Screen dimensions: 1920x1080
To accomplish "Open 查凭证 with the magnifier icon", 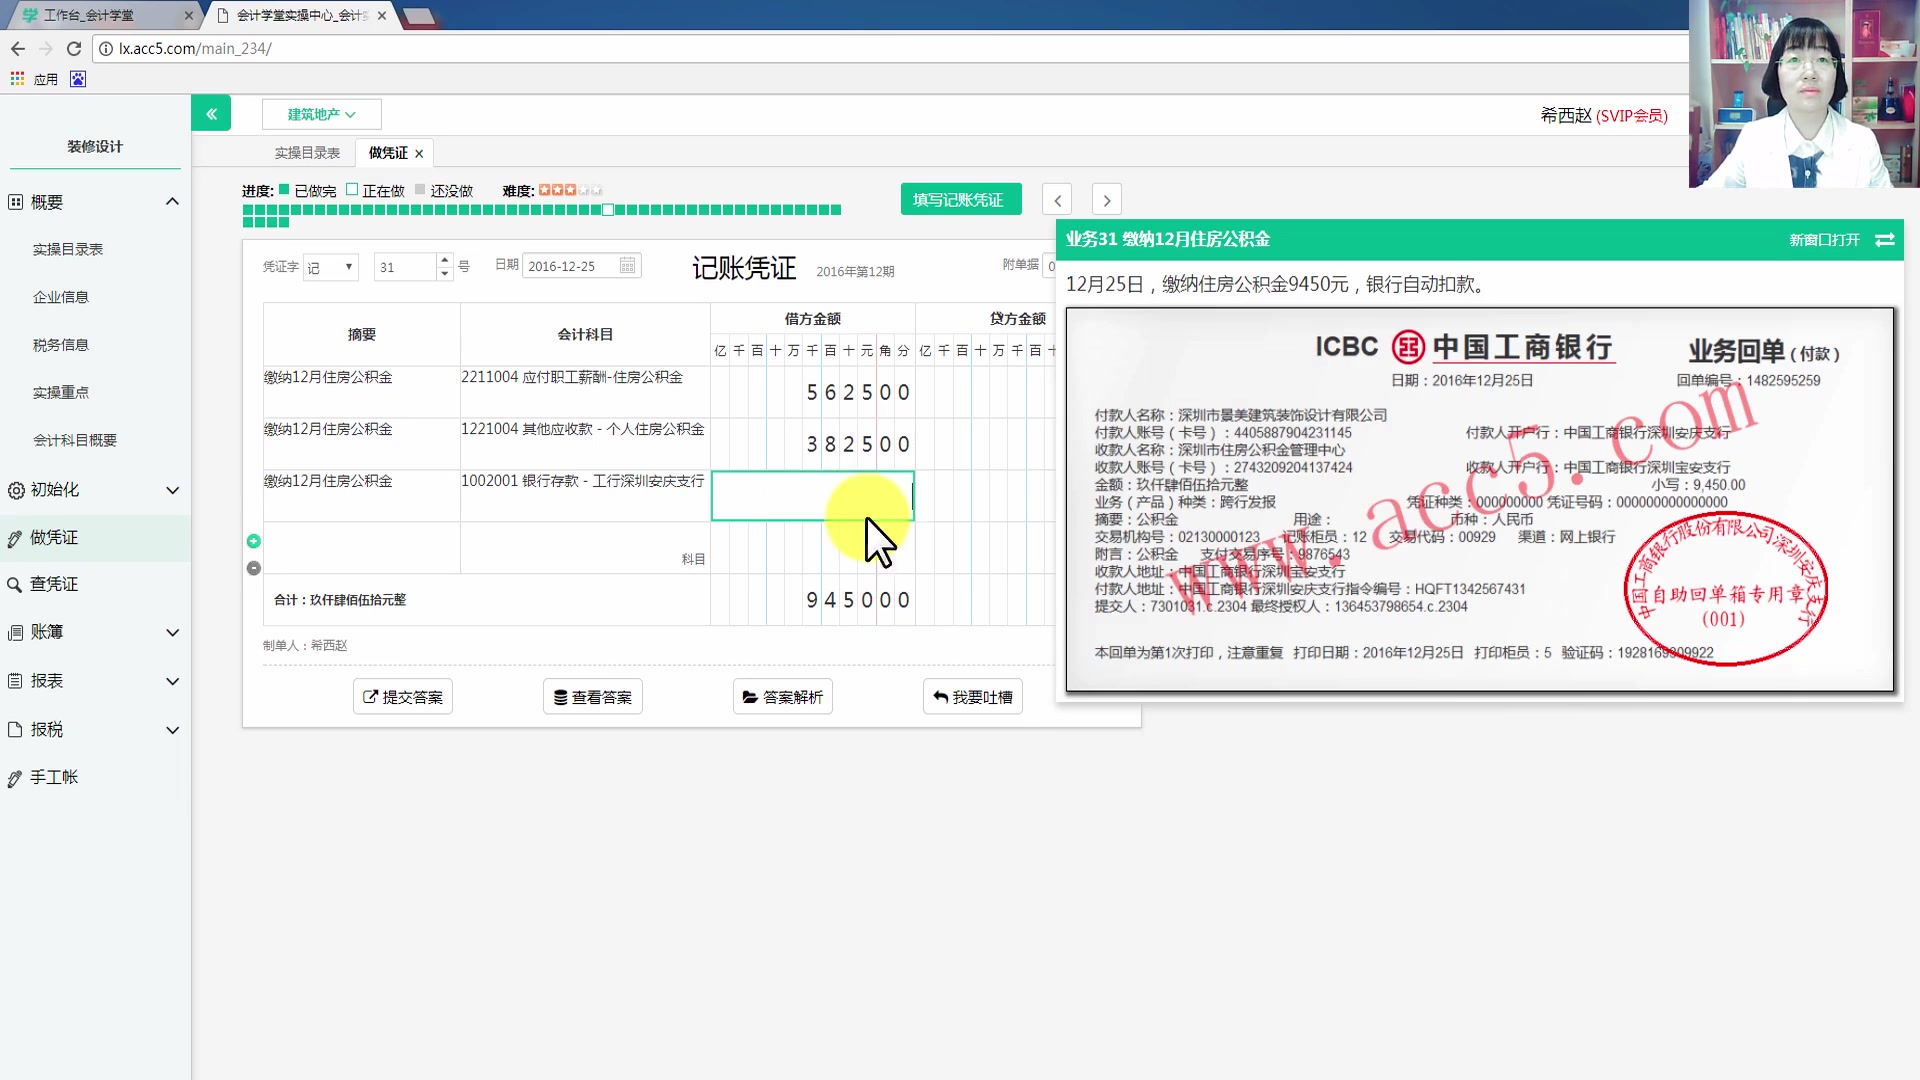I will (16, 584).
